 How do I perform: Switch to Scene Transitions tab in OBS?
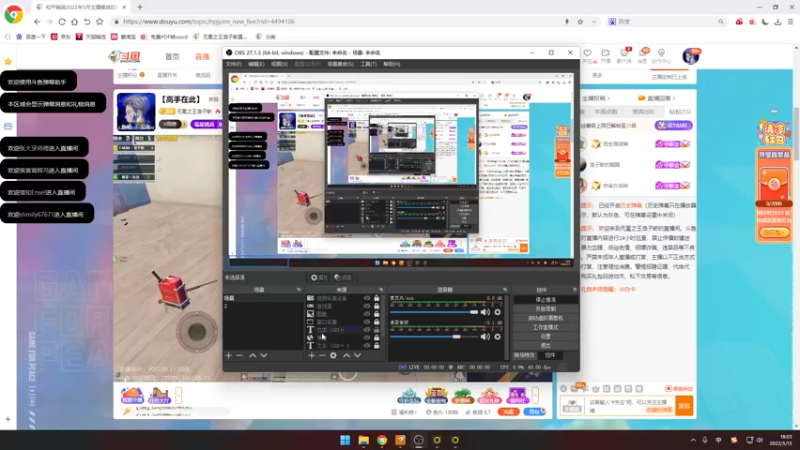tap(524, 355)
